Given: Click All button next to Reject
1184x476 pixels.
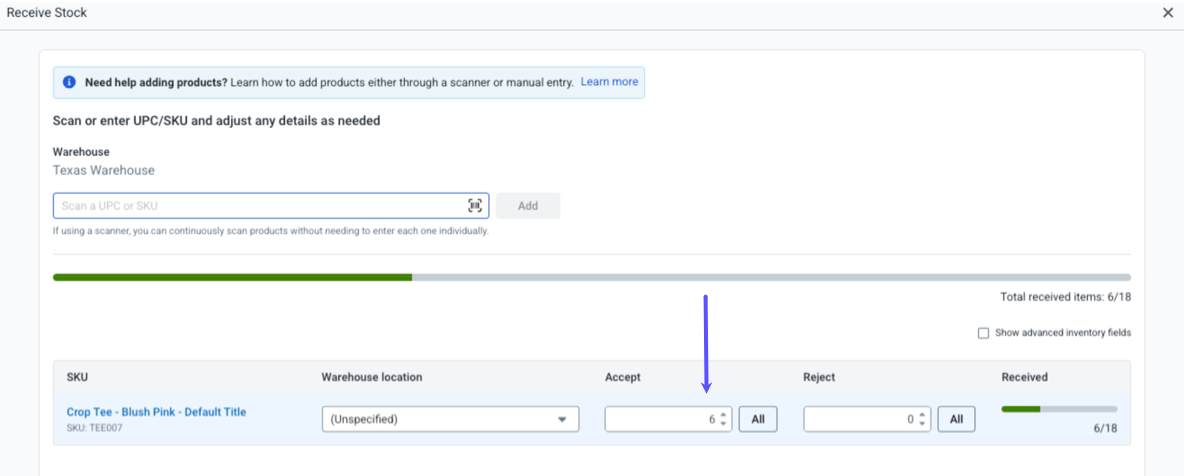Looking at the screenshot, I should click(x=956, y=419).
